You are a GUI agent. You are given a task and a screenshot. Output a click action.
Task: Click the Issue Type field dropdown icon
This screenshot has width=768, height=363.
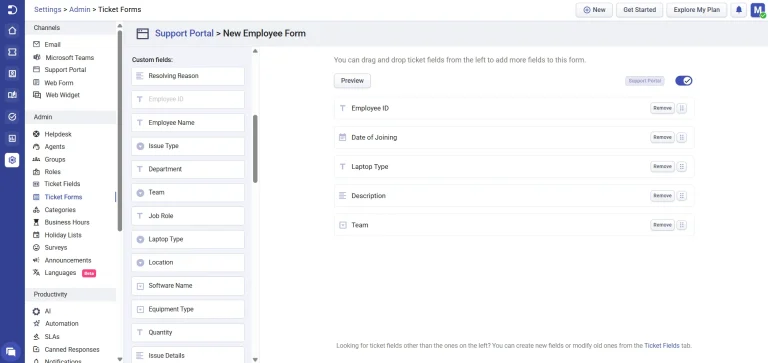point(140,146)
